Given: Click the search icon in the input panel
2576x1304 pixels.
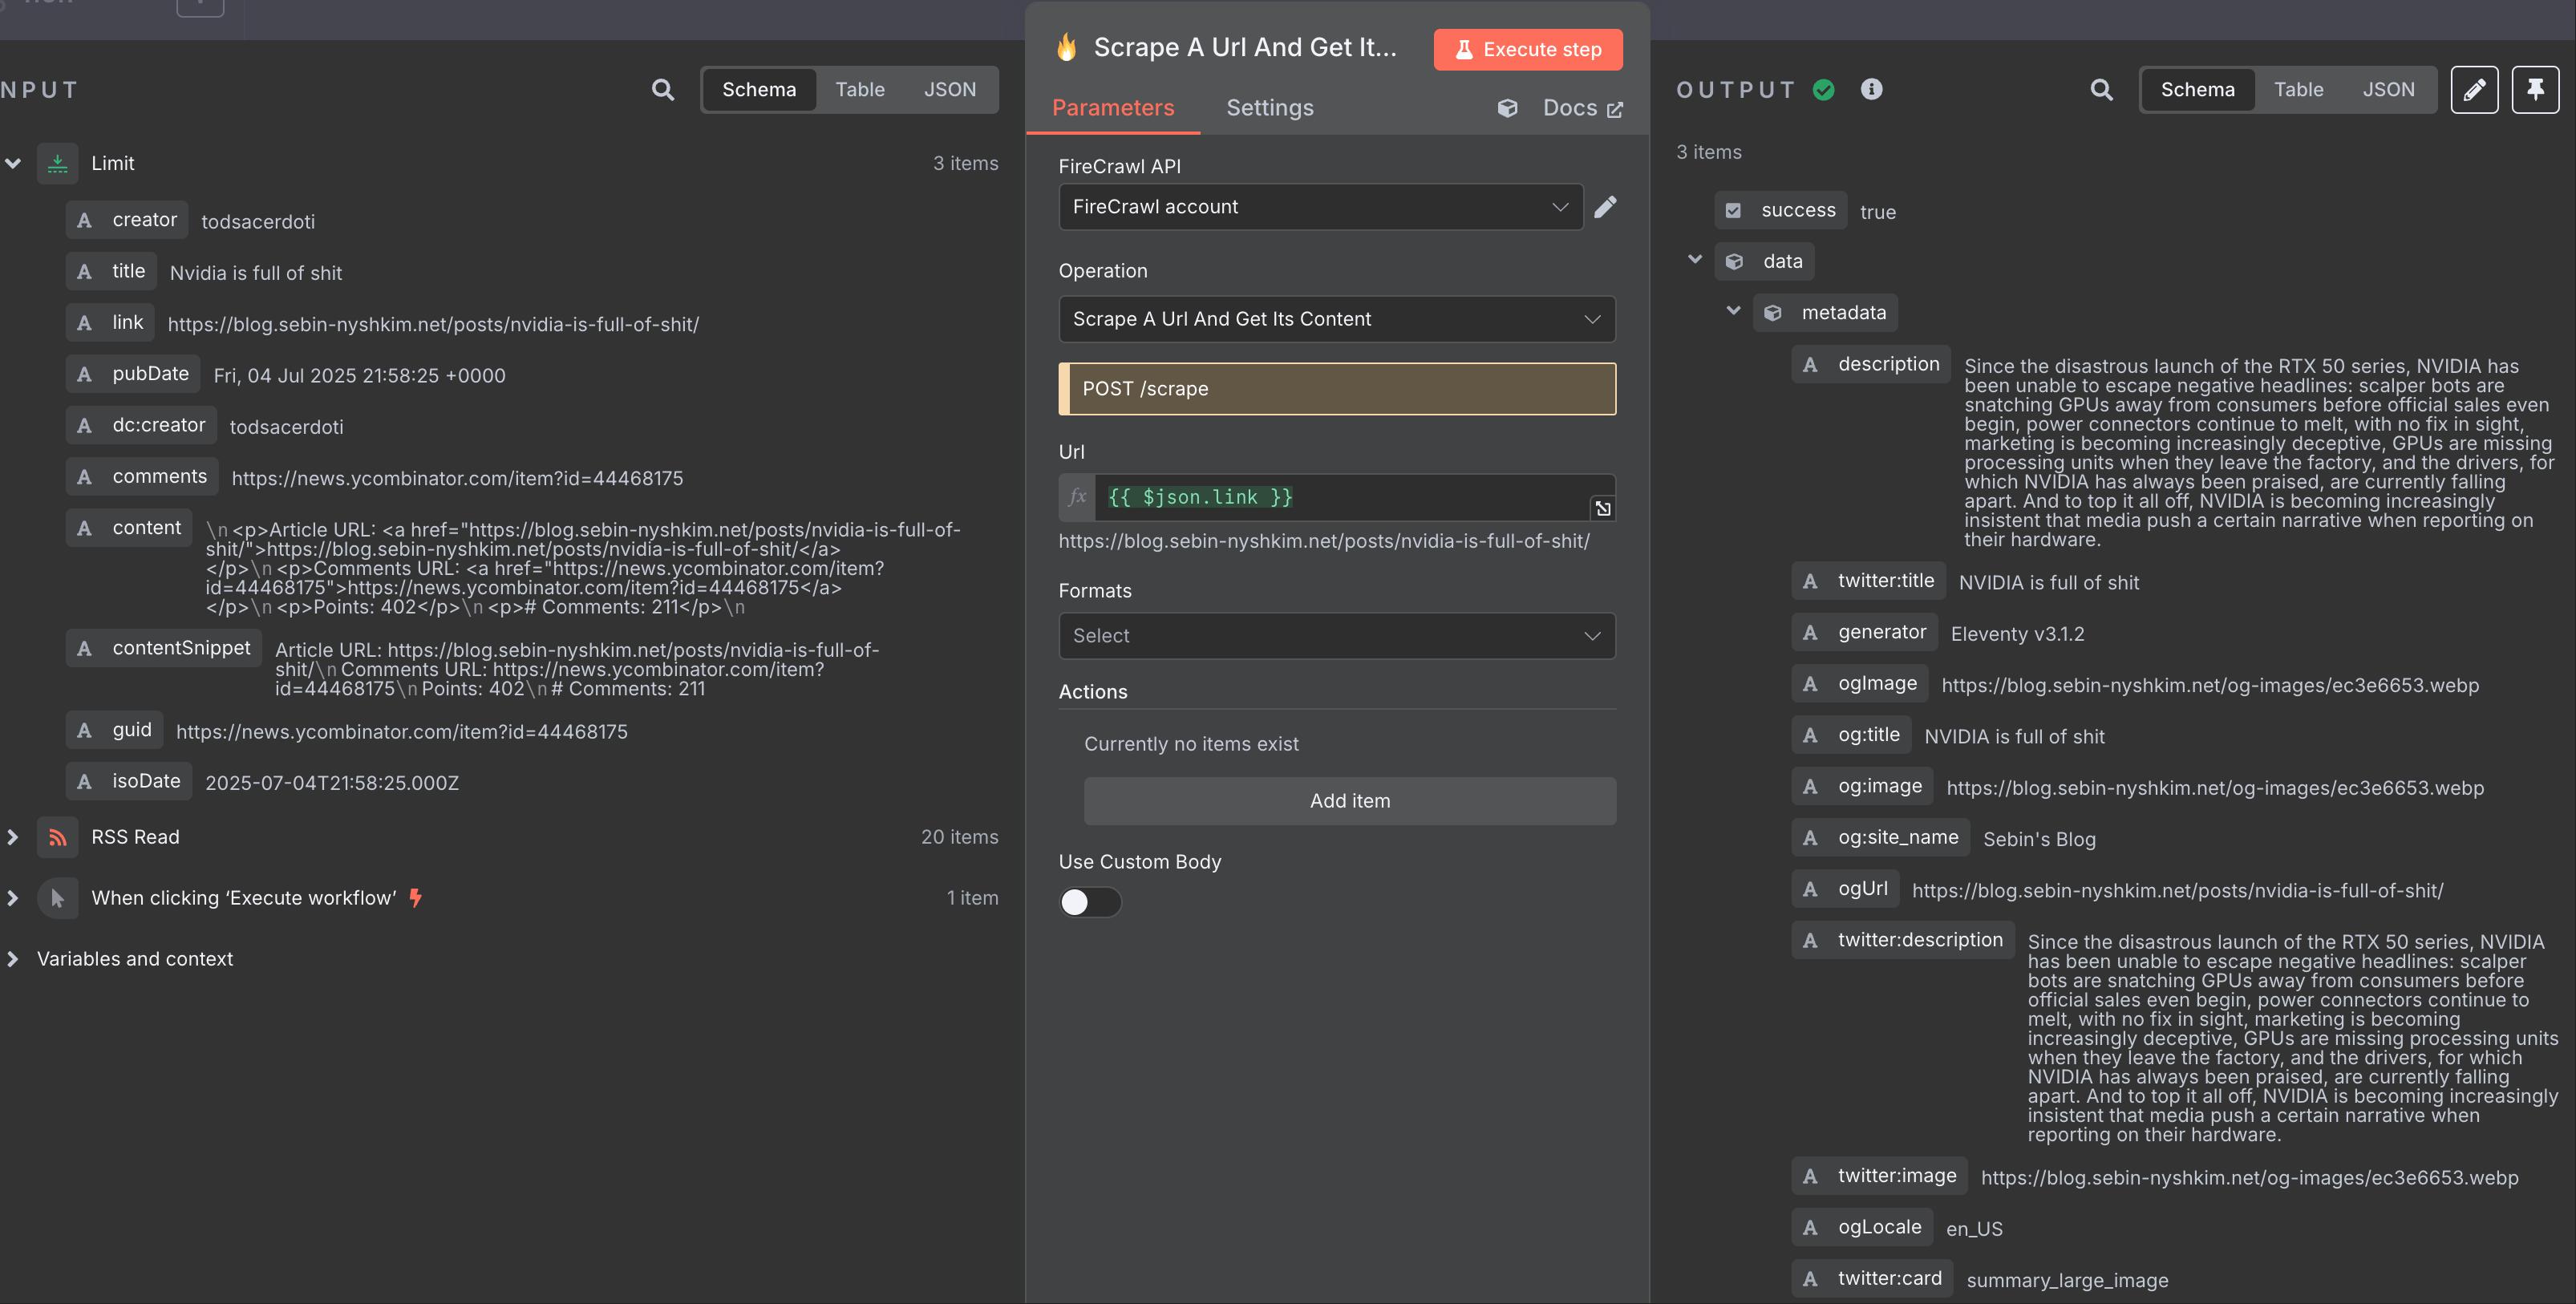Looking at the screenshot, I should point(662,90).
